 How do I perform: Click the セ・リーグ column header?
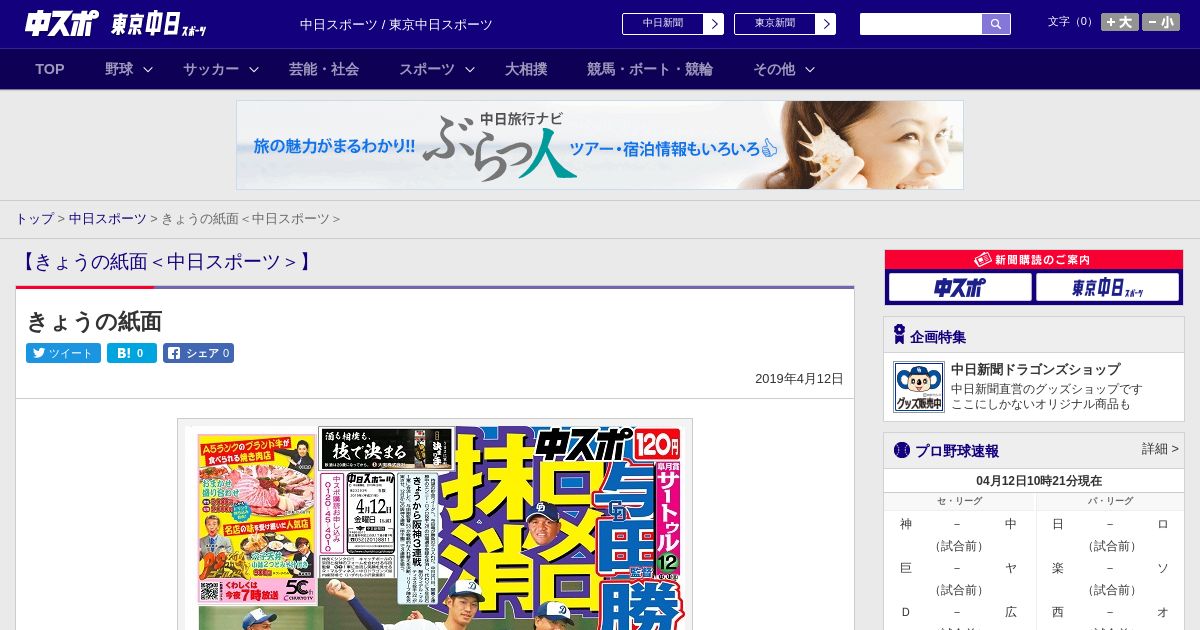[x=959, y=501]
